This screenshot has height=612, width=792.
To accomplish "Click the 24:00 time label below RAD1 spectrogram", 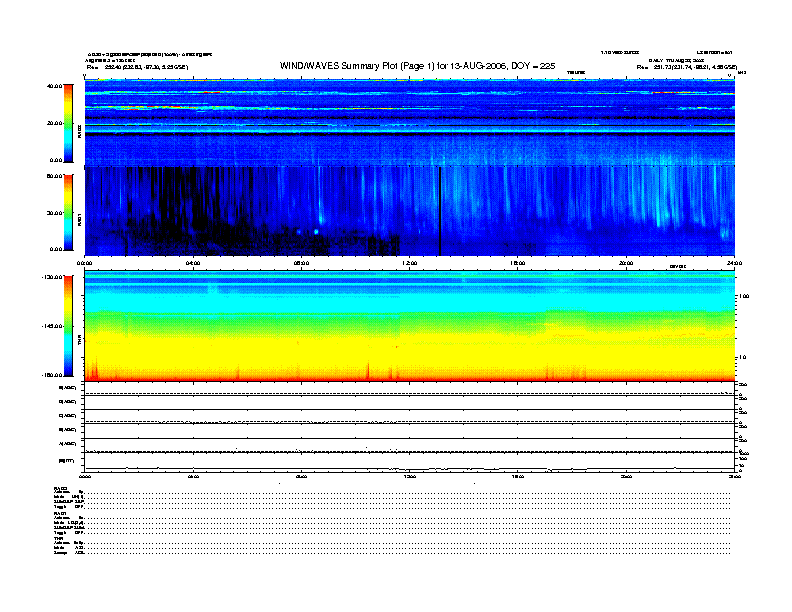I will tap(734, 263).
